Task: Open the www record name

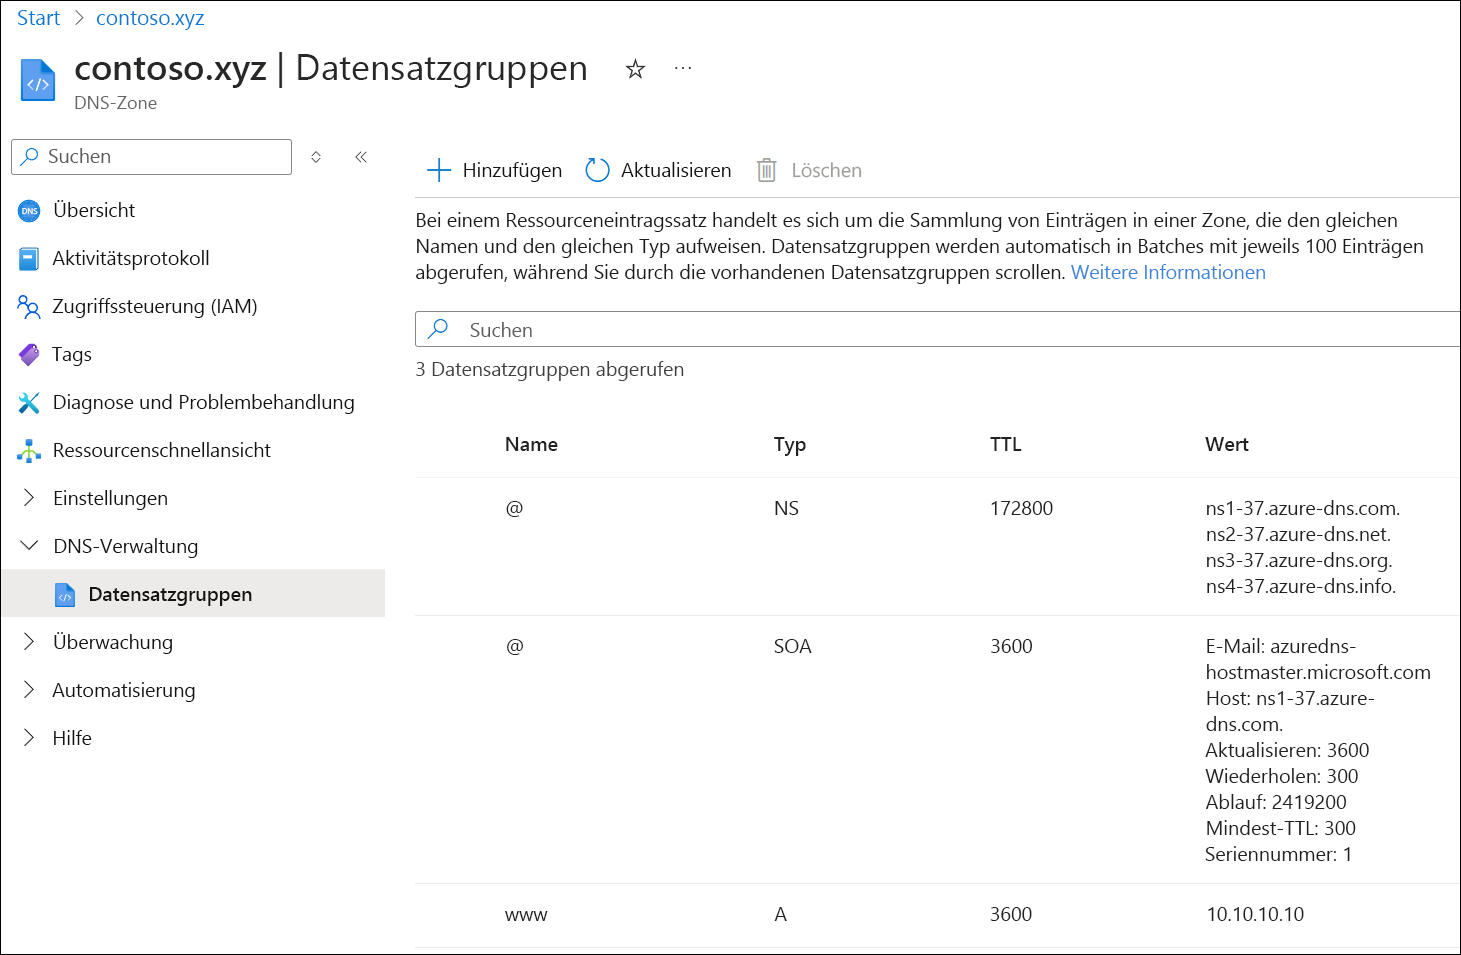Action: [526, 915]
